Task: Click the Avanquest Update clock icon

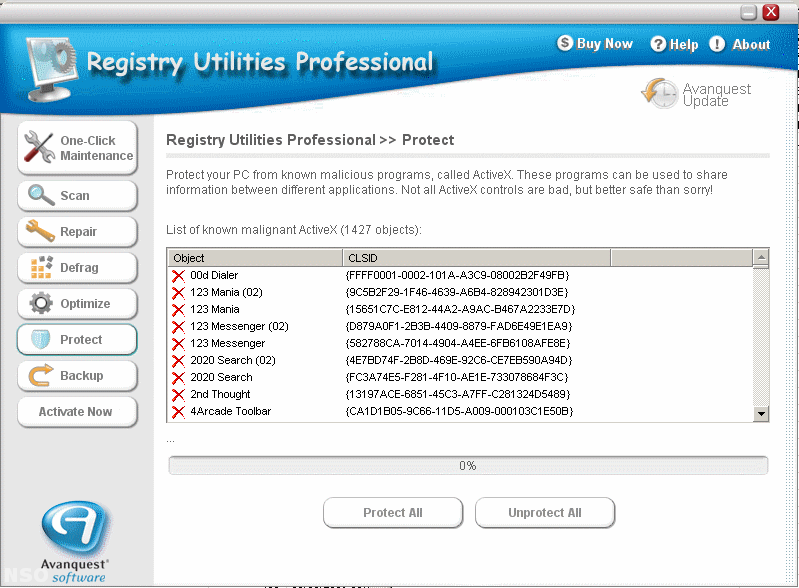Action: pos(659,93)
